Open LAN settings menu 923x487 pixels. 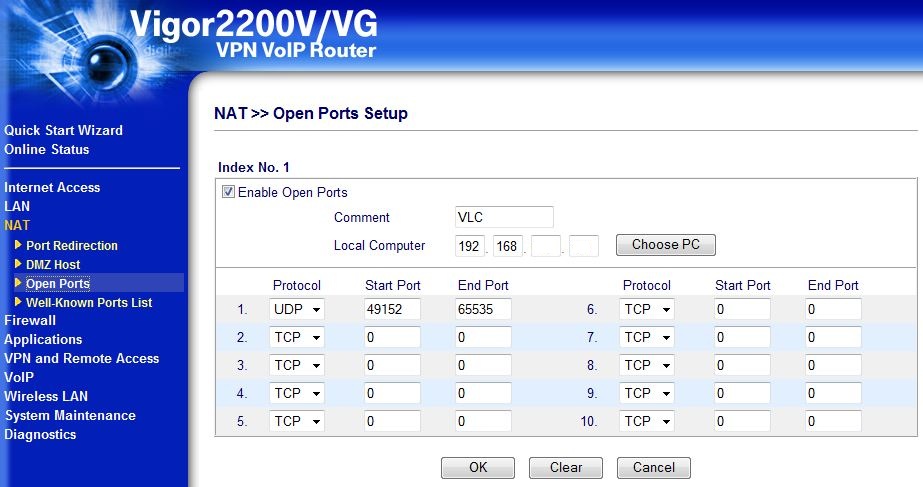16,206
